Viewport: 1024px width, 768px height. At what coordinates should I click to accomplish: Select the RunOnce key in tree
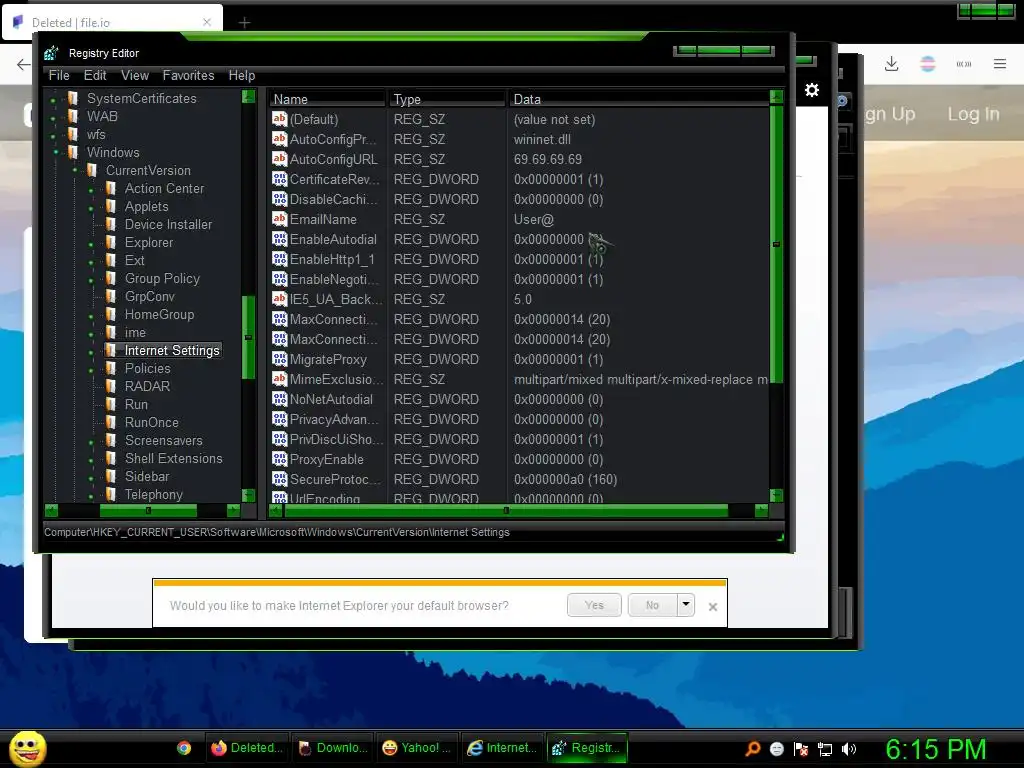click(x=152, y=423)
